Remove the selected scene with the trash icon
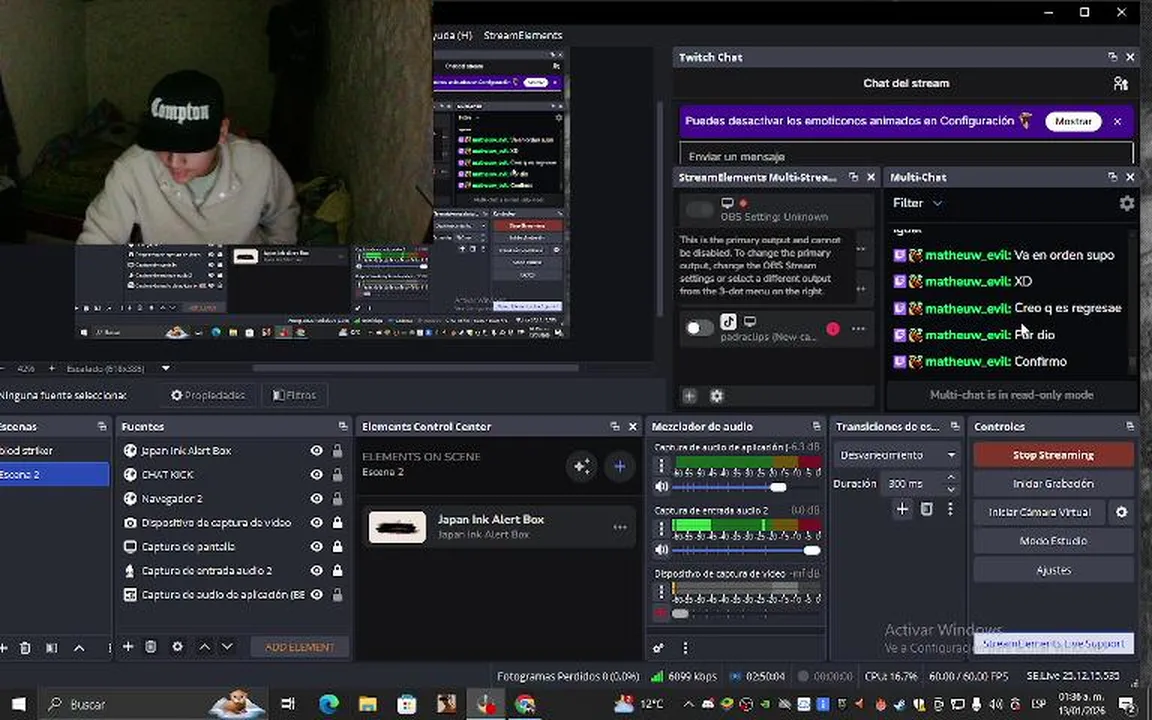This screenshot has width=1152, height=720. [x=25, y=648]
